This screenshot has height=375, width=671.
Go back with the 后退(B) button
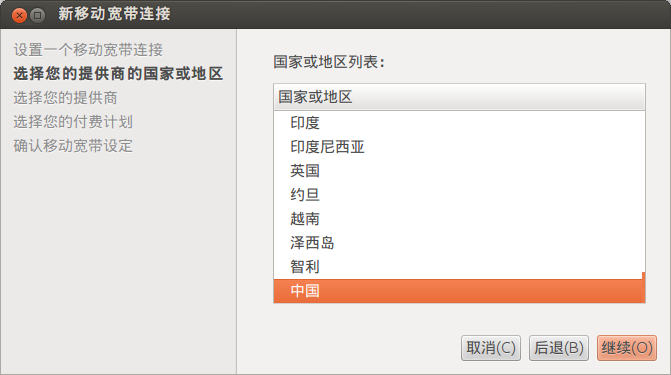tap(559, 348)
